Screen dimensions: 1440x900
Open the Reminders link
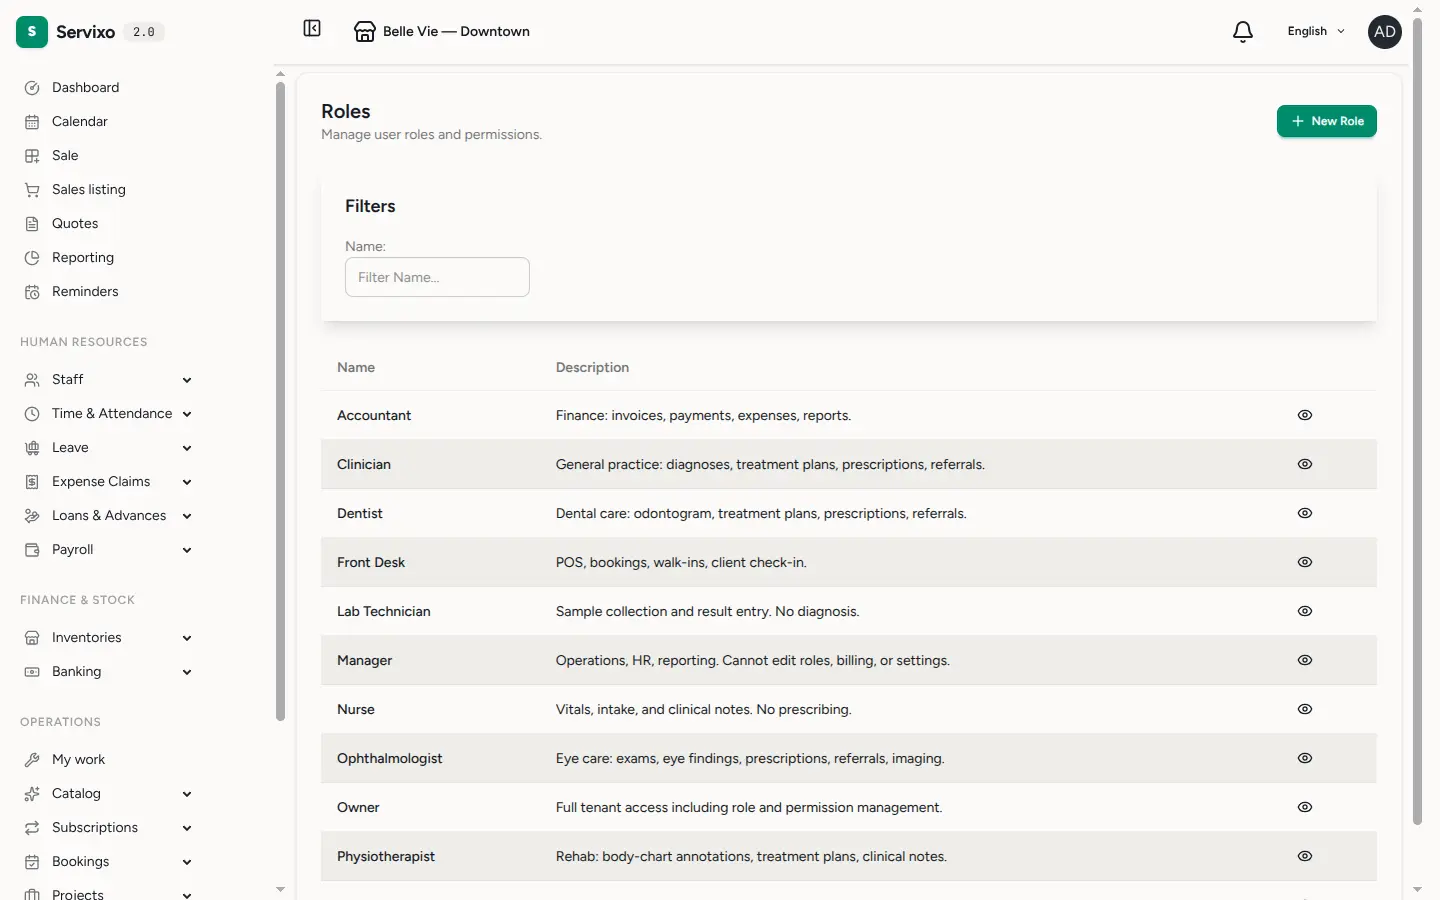(85, 292)
